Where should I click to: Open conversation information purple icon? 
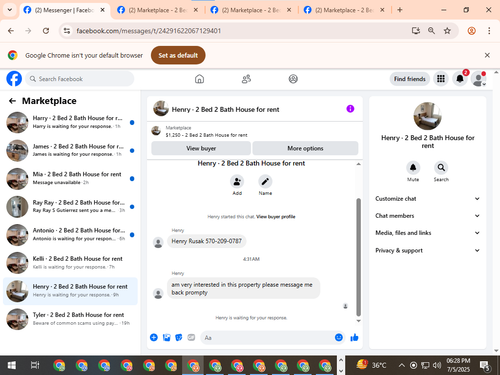[350, 109]
